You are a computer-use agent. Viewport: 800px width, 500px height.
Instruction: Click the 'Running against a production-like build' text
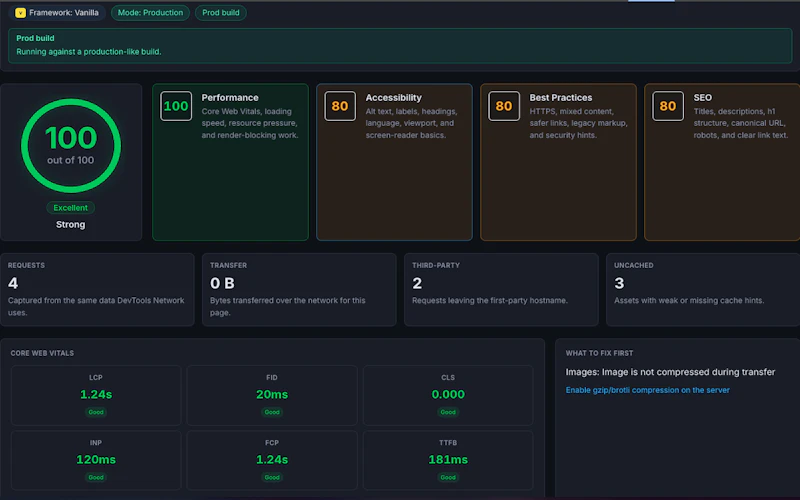pyautogui.click(x=89, y=52)
